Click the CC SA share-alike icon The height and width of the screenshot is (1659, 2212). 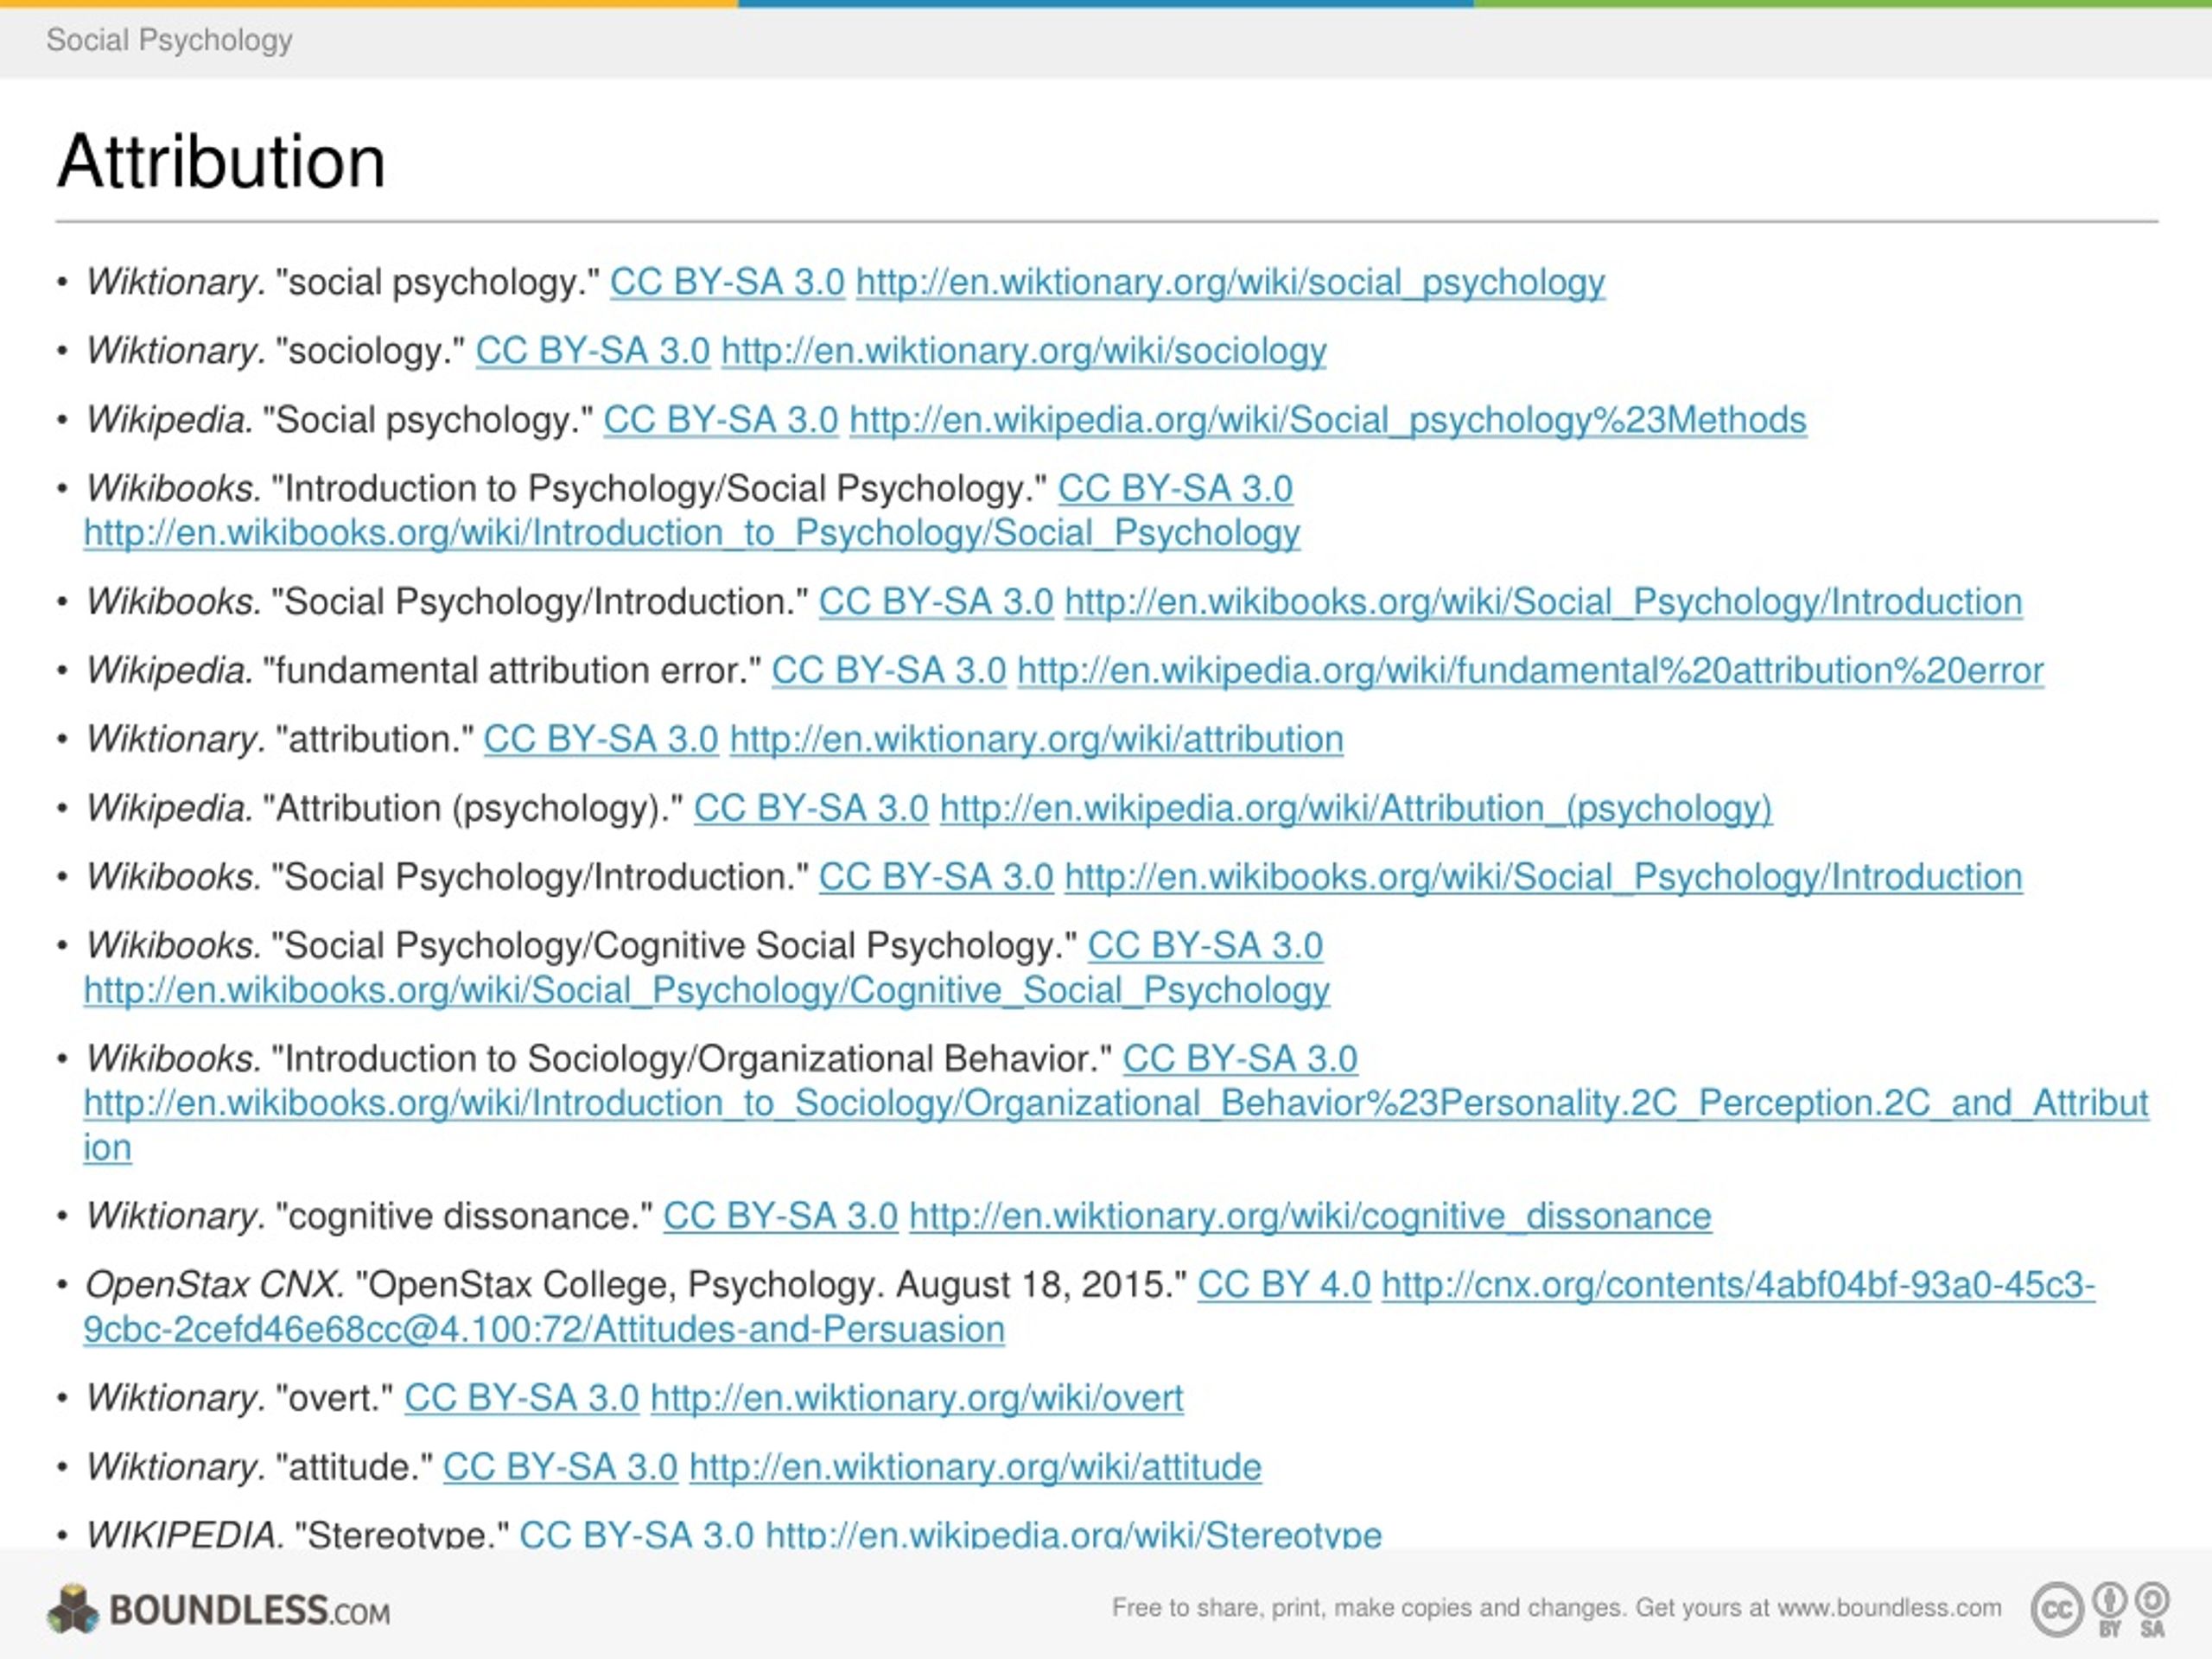coord(2152,1609)
